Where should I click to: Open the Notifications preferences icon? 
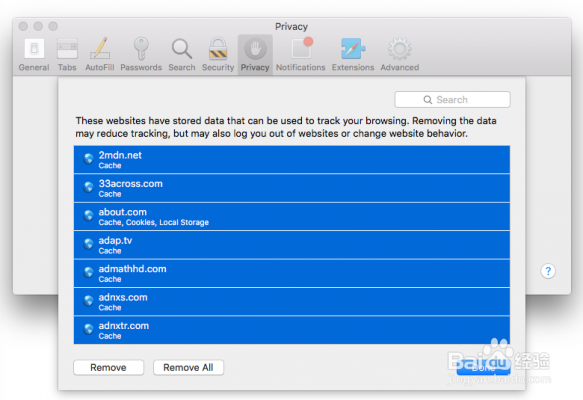click(302, 48)
